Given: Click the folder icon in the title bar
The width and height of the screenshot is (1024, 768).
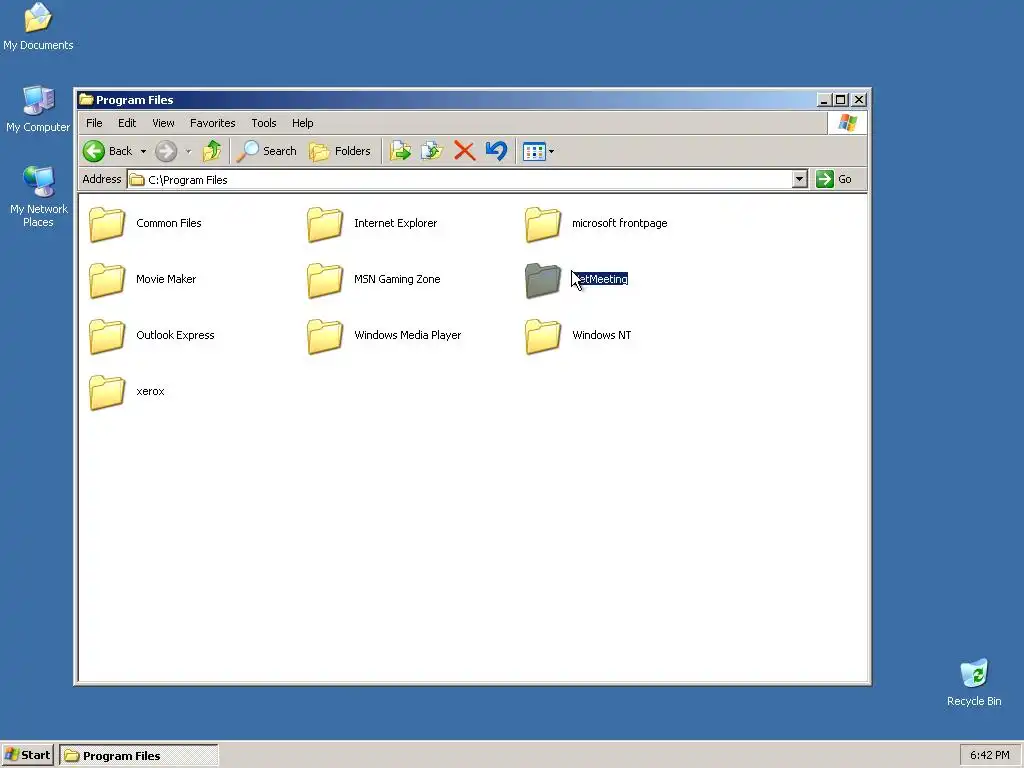Looking at the screenshot, I should [86, 99].
